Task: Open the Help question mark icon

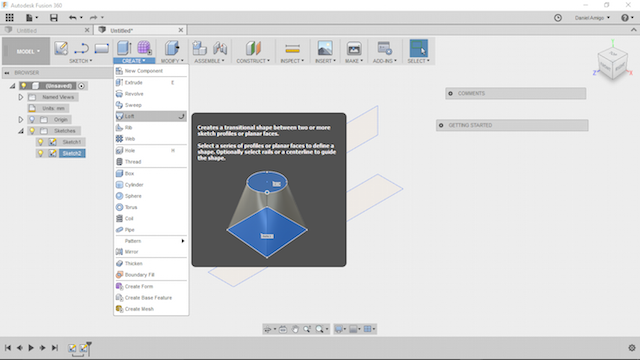Action: pos(624,18)
